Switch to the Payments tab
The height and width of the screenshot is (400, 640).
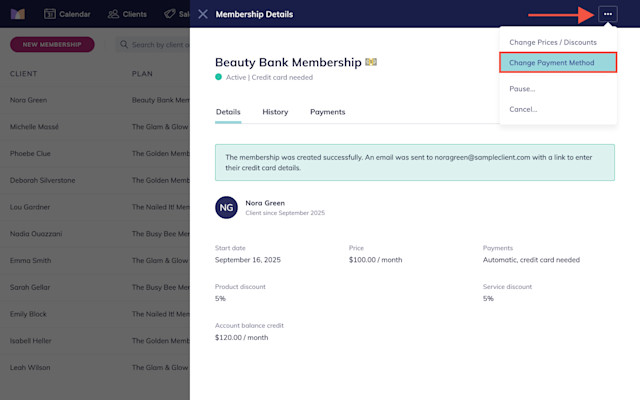[x=327, y=112]
